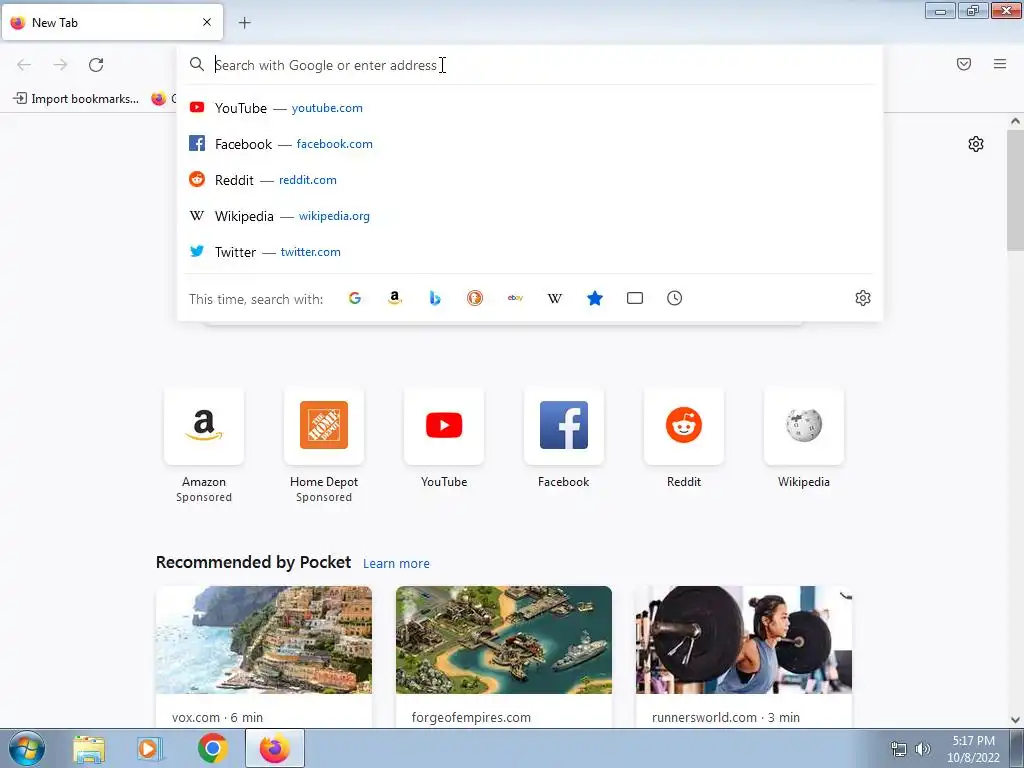1024x768 pixels.
Task: Click the vertical scrollbar thumb
Action: coord(1015,189)
